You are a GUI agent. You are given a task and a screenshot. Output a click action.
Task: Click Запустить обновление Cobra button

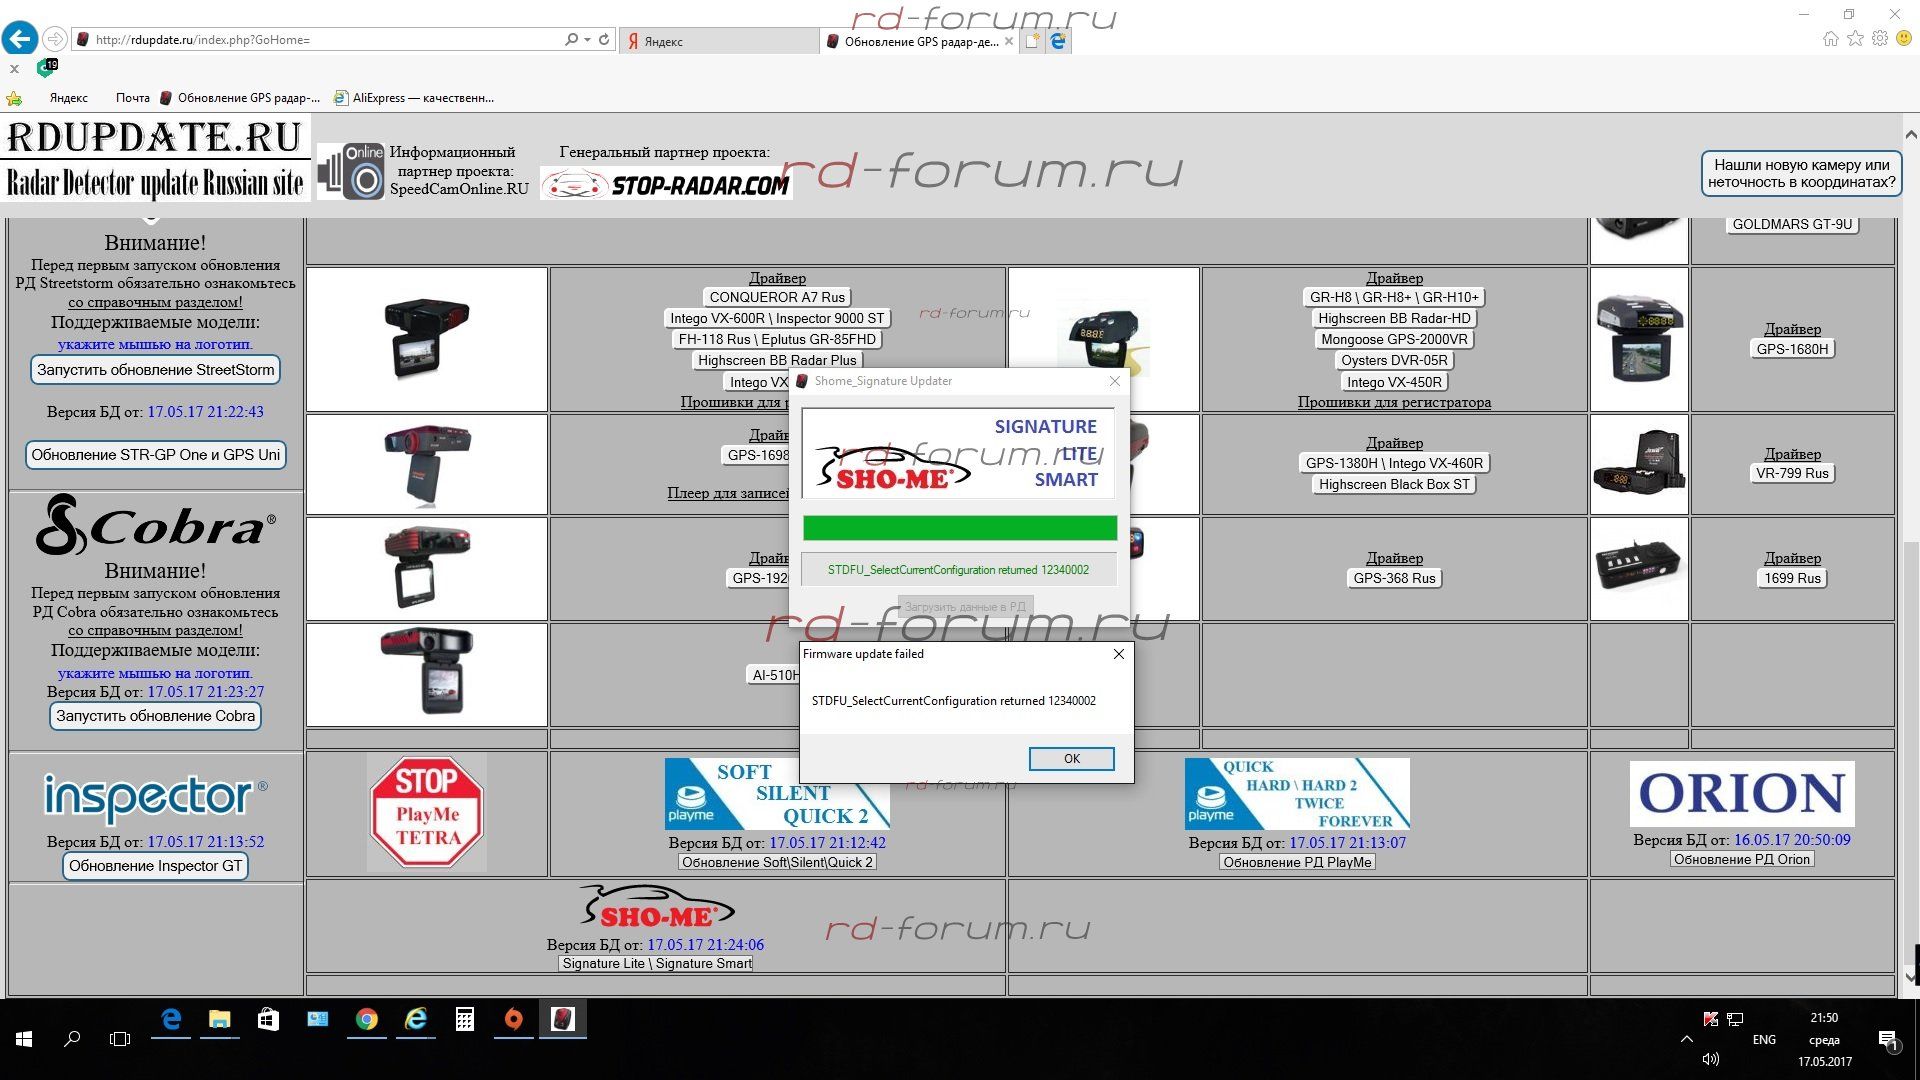coord(155,716)
